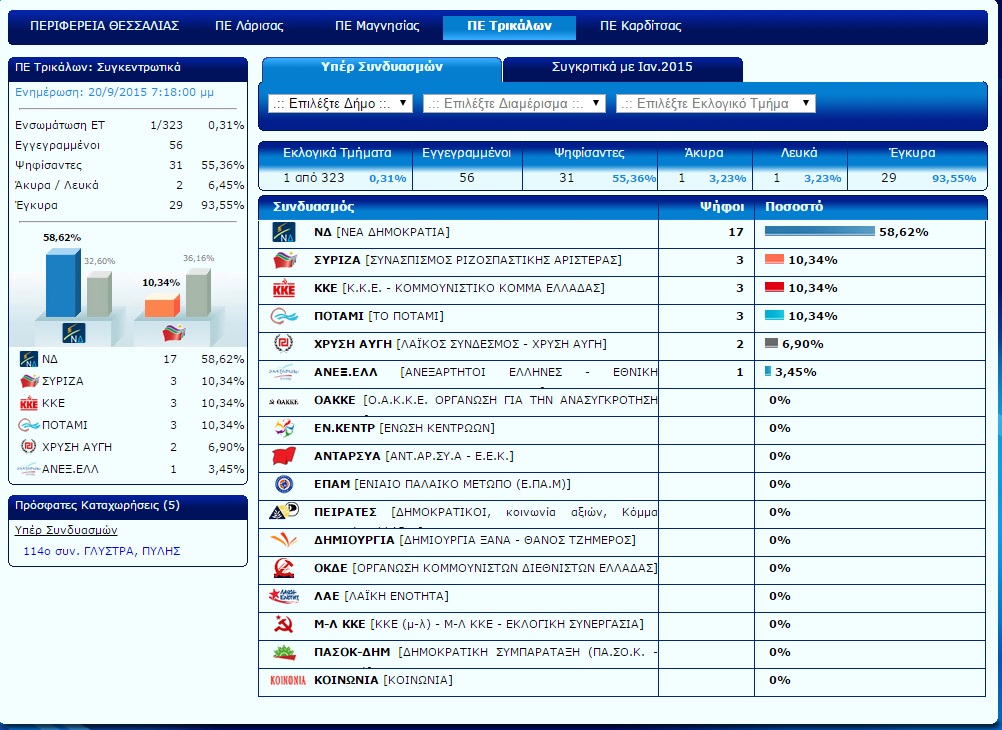Click the ΕΝ.ΚΕΝΤΡ party logo
The height and width of the screenshot is (730, 1002).
(x=284, y=428)
